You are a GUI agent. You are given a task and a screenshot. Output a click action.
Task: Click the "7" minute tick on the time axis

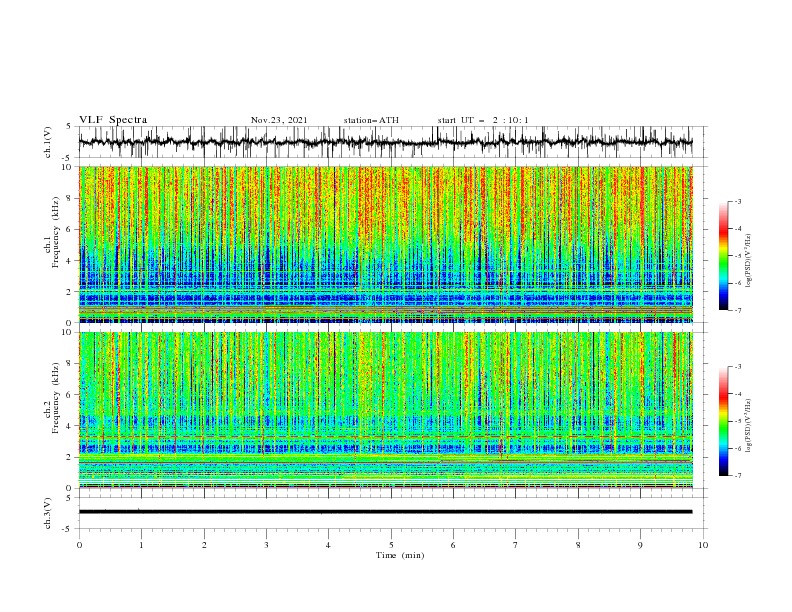[516, 545]
